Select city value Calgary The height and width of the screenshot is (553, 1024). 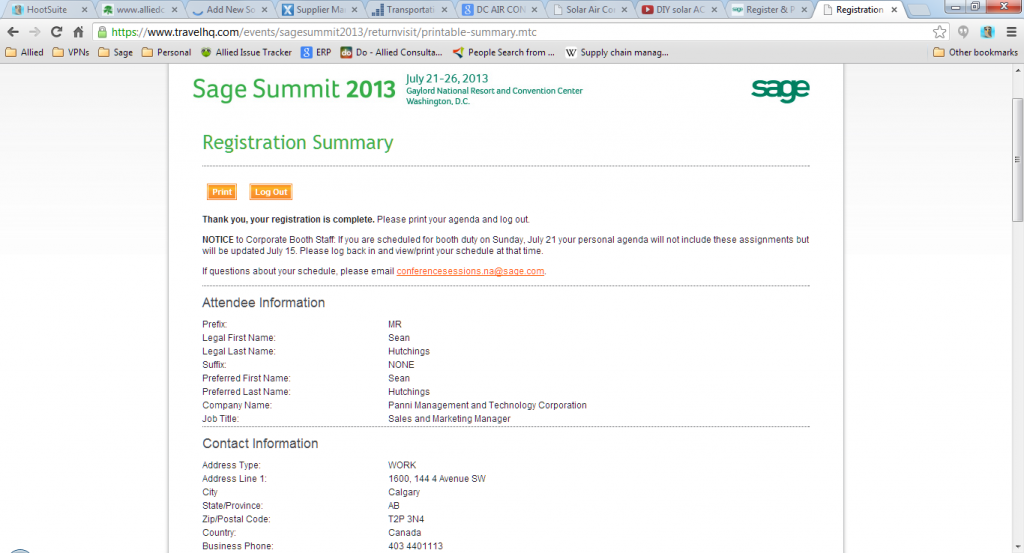coord(404,492)
